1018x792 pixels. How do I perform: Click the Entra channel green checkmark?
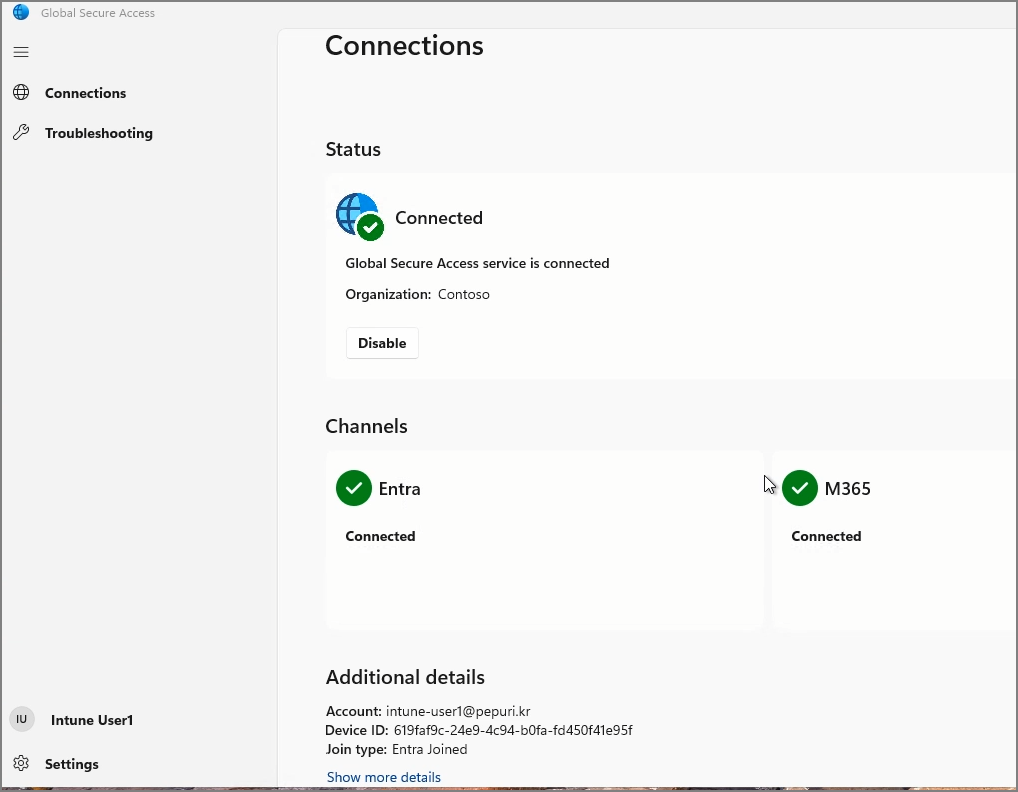pyautogui.click(x=354, y=488)
